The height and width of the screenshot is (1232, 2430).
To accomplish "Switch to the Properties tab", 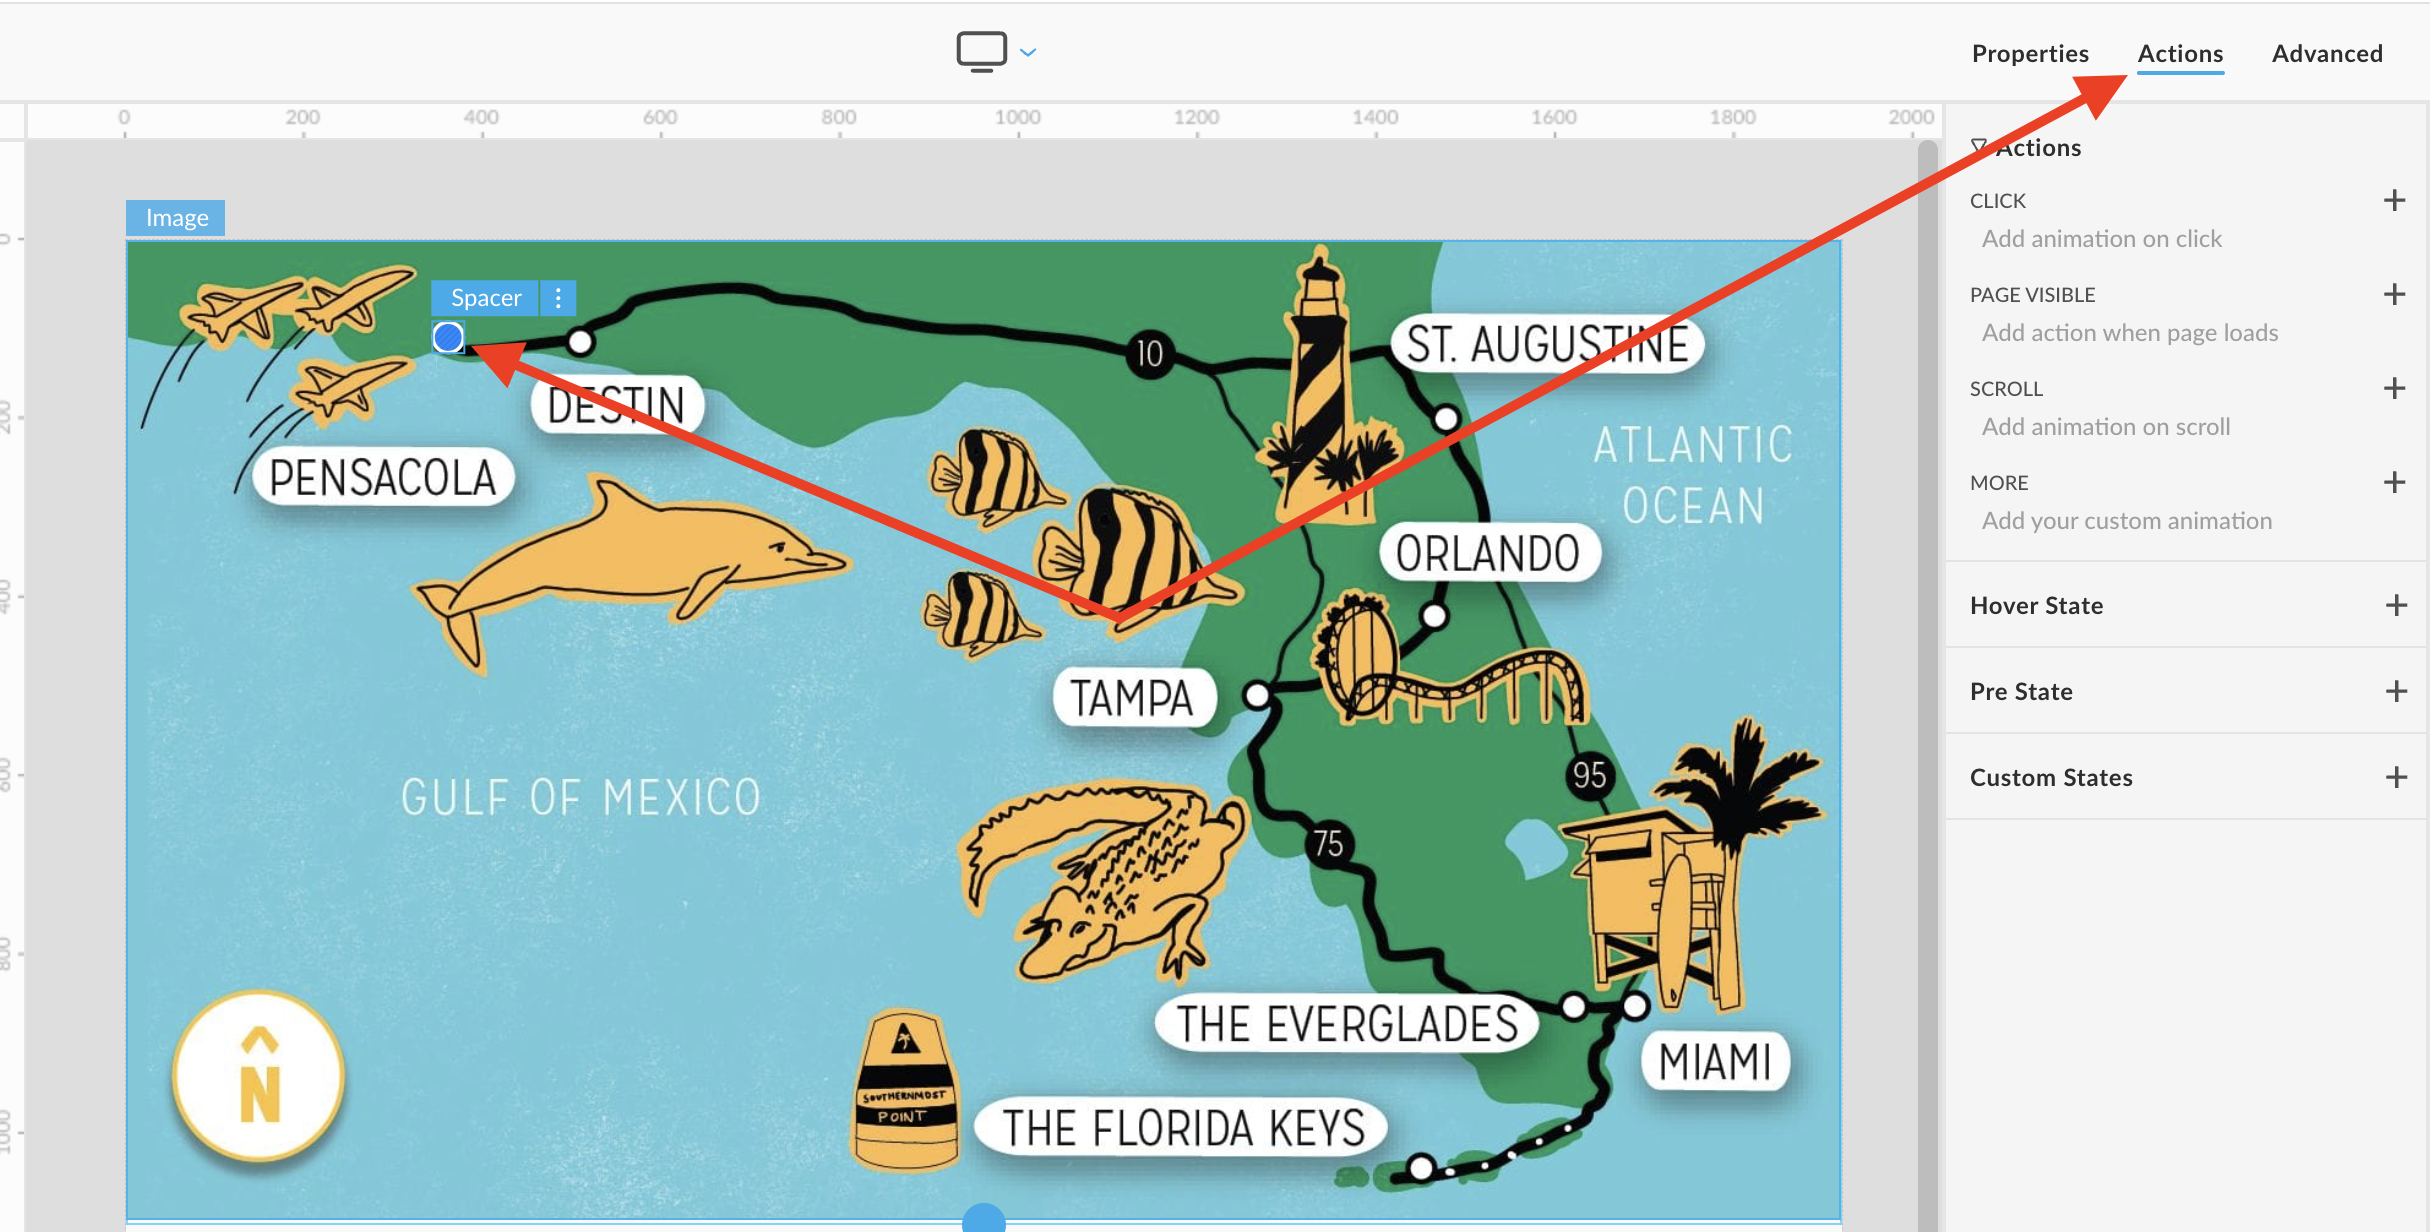I will point(2029,53).
